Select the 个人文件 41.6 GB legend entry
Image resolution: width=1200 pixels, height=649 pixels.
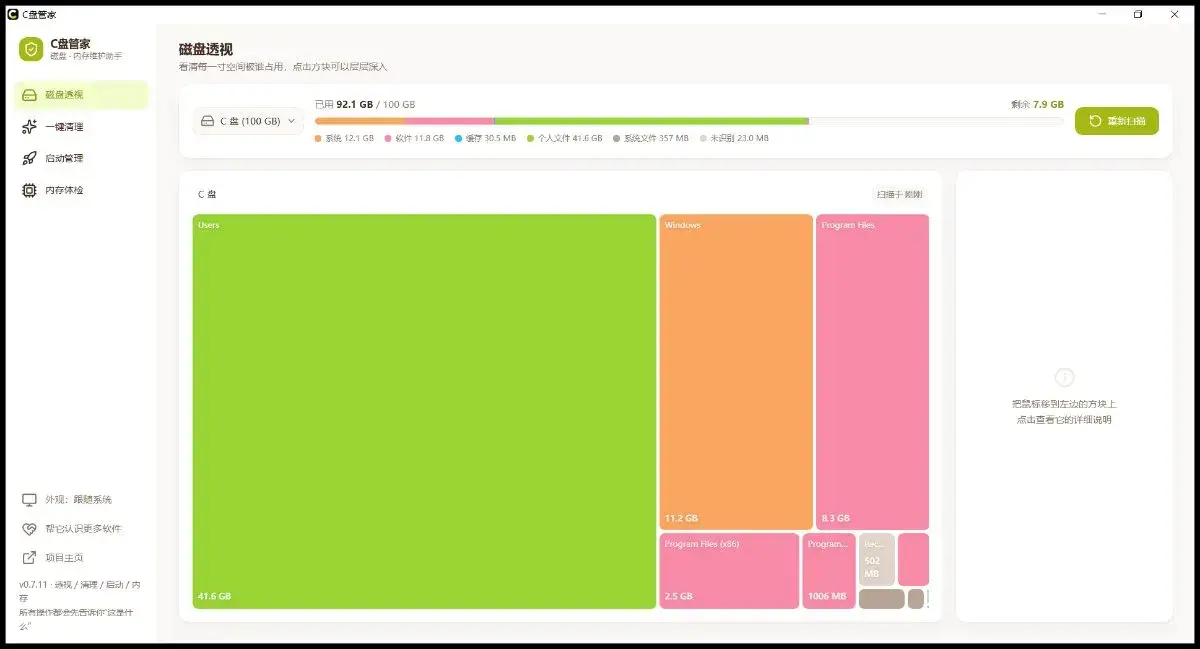point(565,138)
